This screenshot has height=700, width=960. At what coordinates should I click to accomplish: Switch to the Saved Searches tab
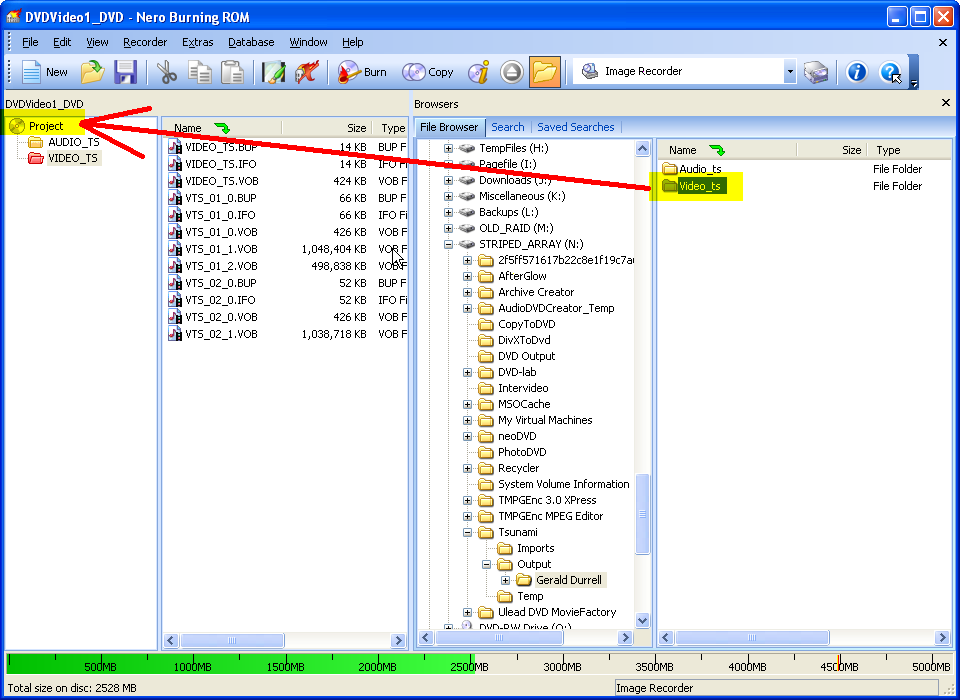[x=575, y=127]
